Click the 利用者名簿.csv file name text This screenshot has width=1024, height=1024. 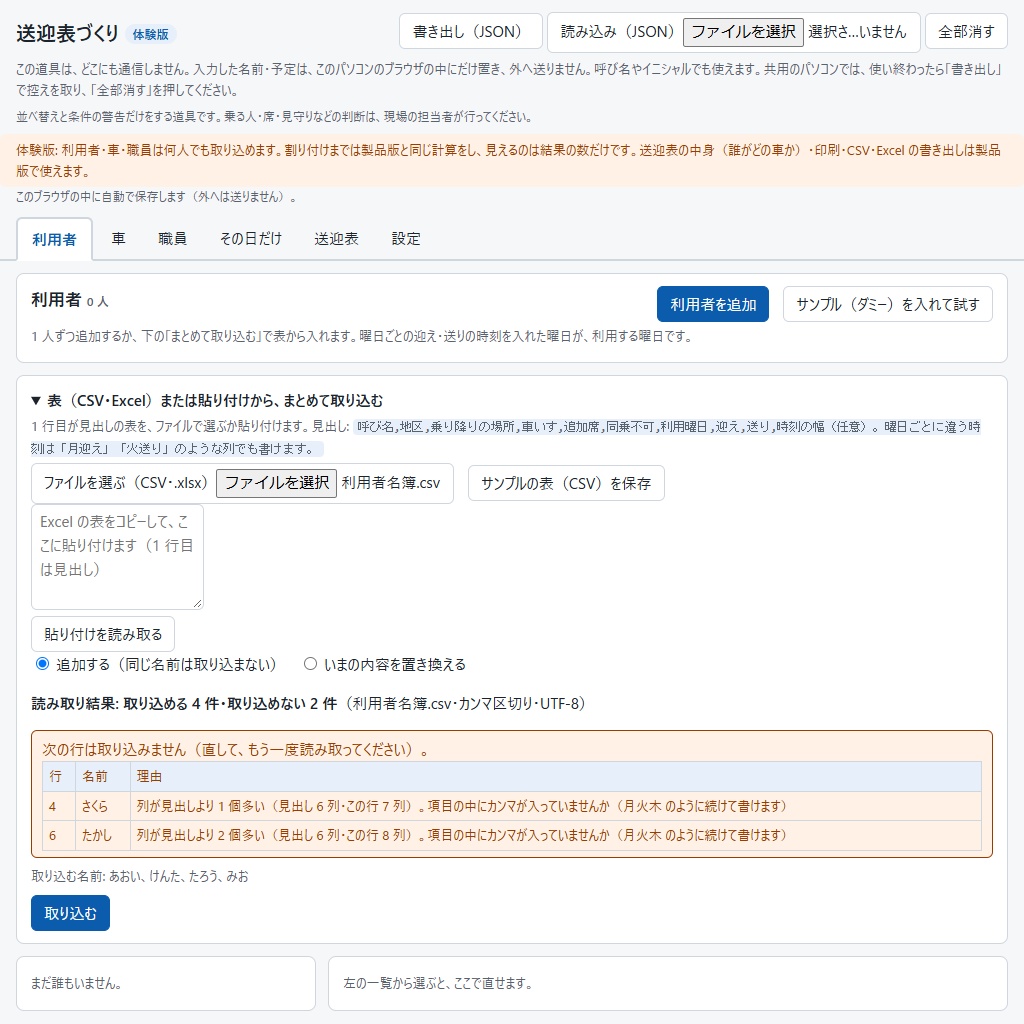point(391,483)
